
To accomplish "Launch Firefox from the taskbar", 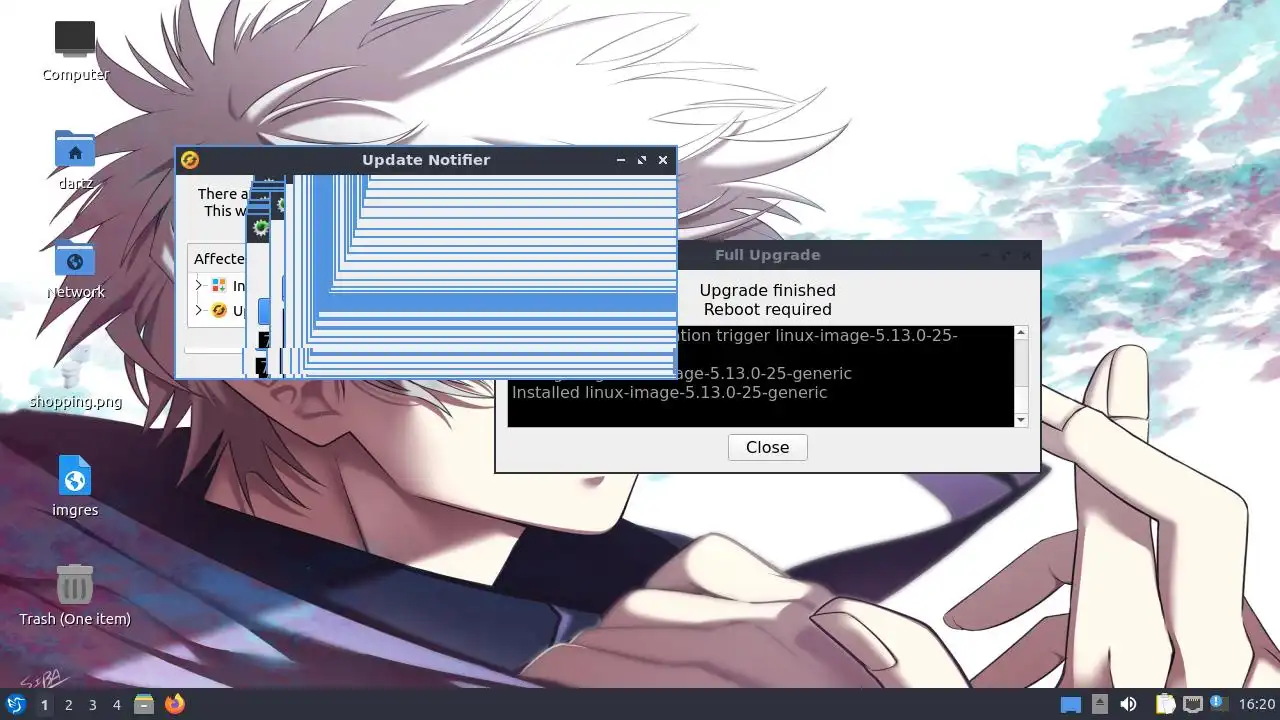I will tap(175, 705).
